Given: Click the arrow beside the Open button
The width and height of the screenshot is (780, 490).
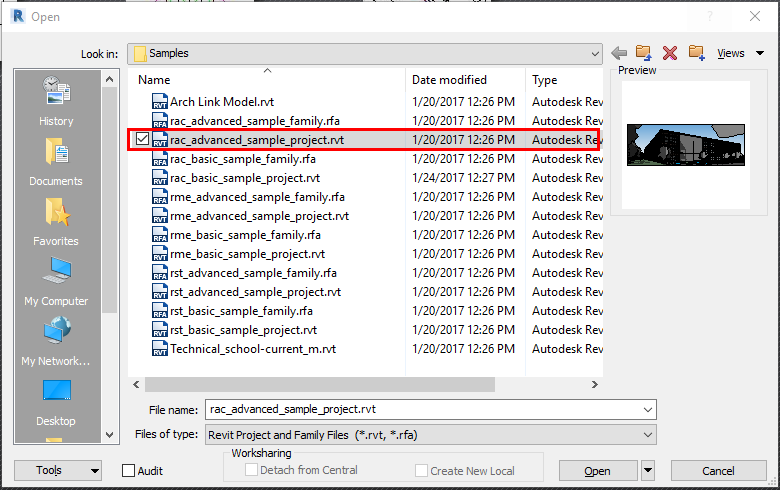Looking at the screenshot, I should tap(648, 470).
